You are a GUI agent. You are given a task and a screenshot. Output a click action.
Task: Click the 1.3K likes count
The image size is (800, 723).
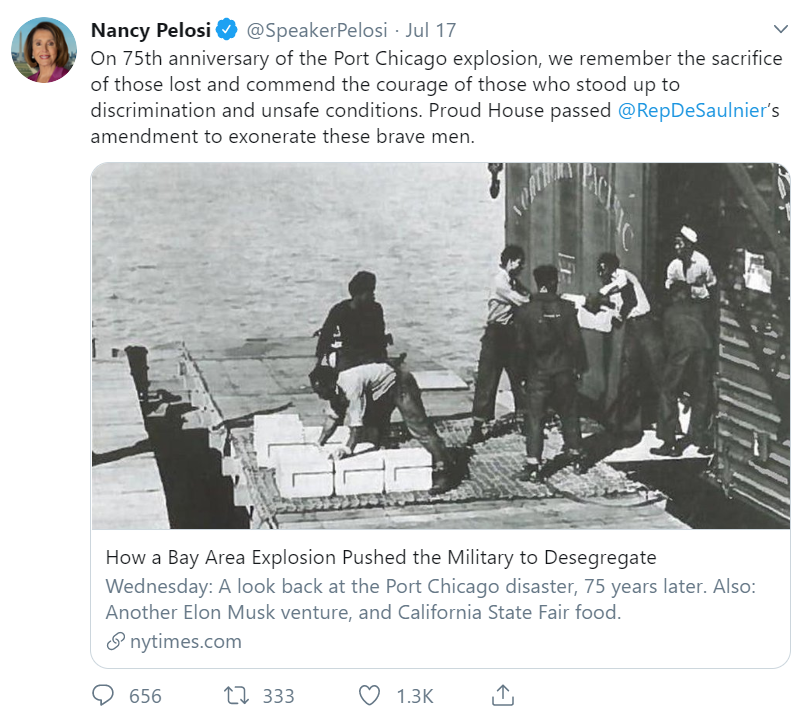pyautogui.click(x=412, y=696)
